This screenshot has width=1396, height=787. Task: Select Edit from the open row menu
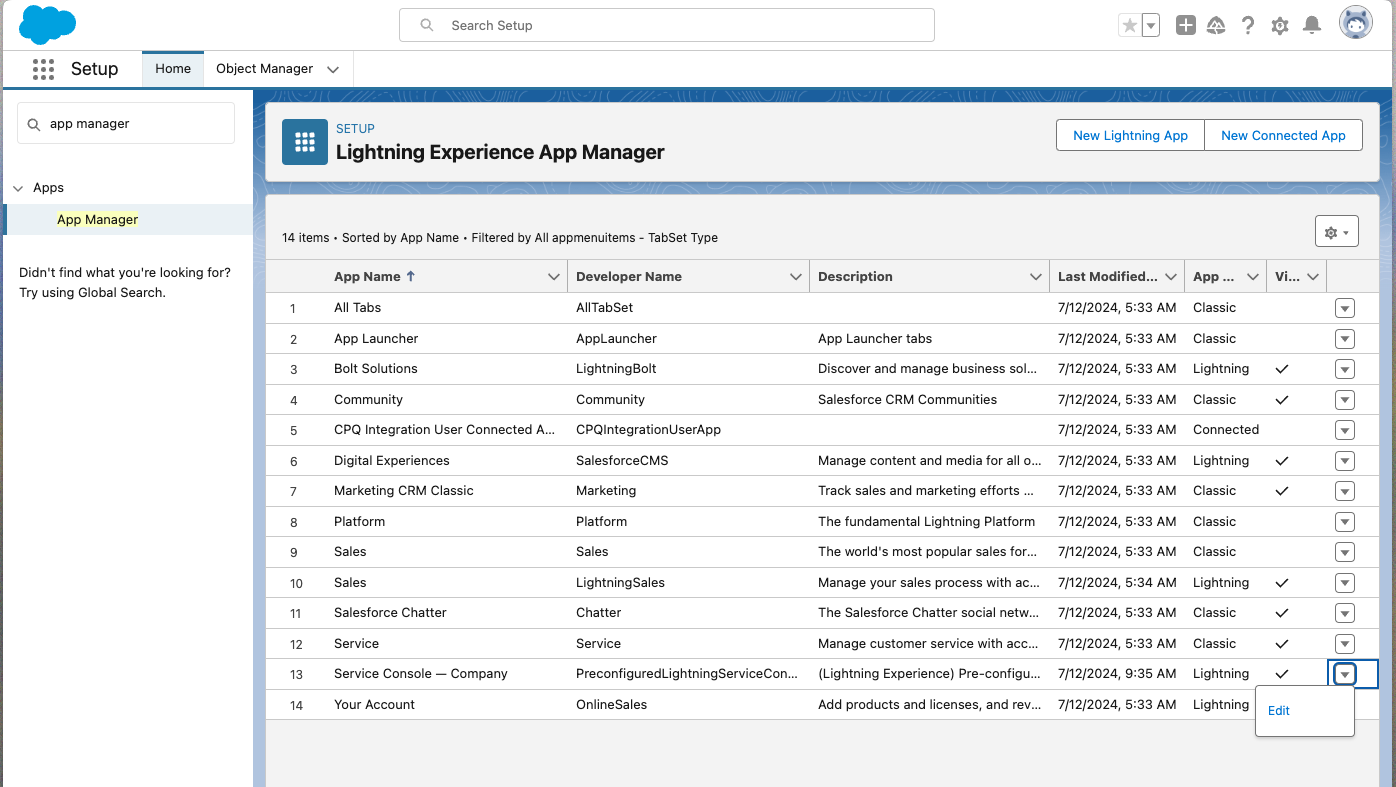pos(1279,710)
